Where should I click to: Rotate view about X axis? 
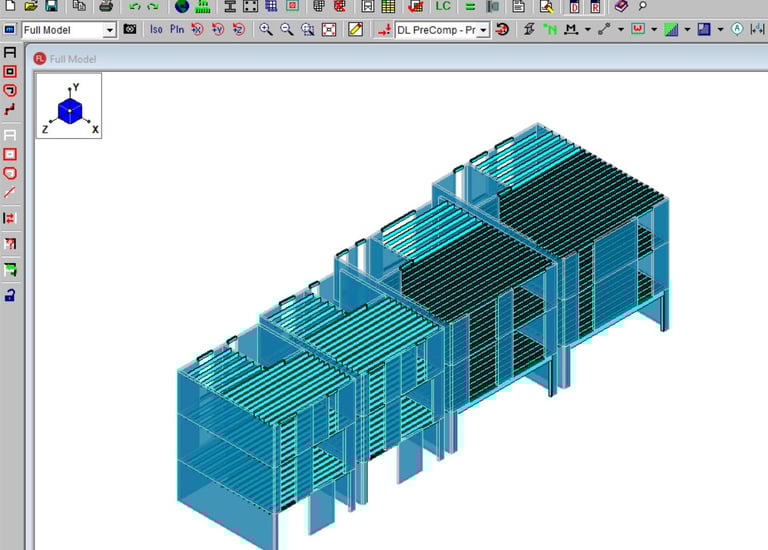click(197, 29)
